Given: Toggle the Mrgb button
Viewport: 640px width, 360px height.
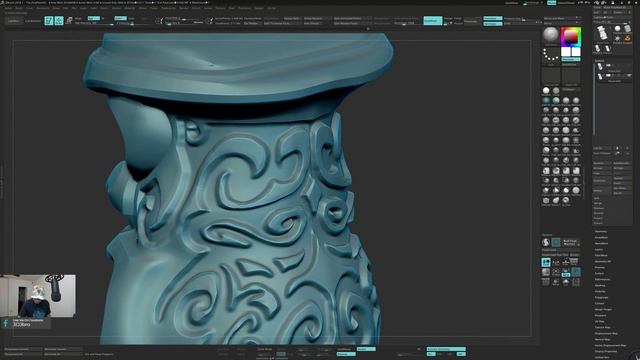Looking at the screenshot, I should click(x=78, y=18).
